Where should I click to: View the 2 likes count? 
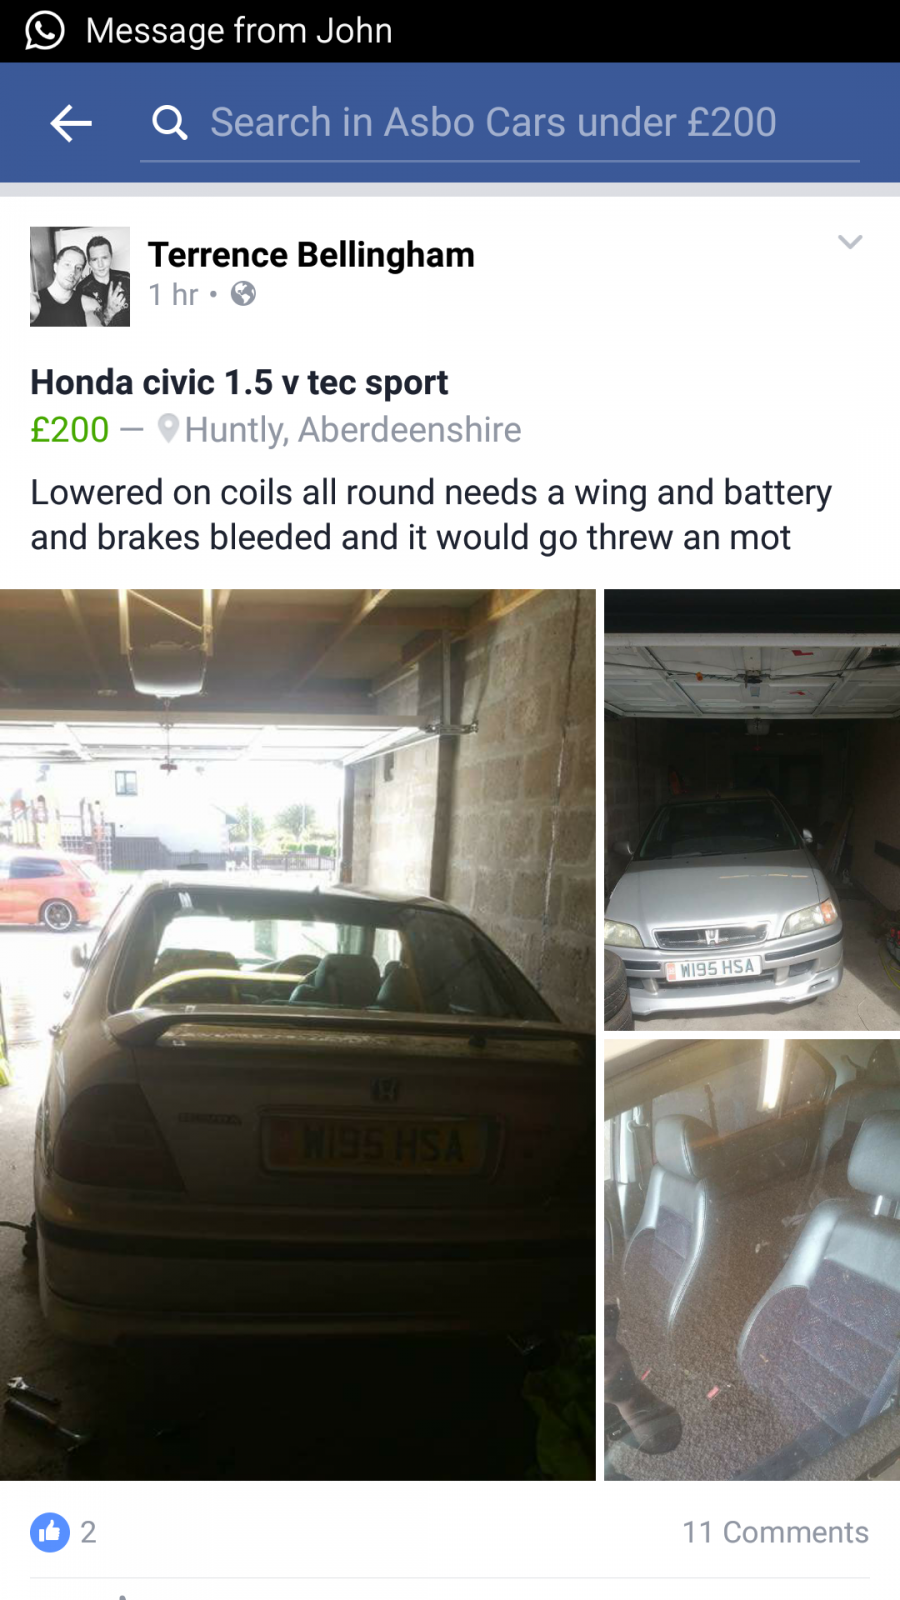88,1532
